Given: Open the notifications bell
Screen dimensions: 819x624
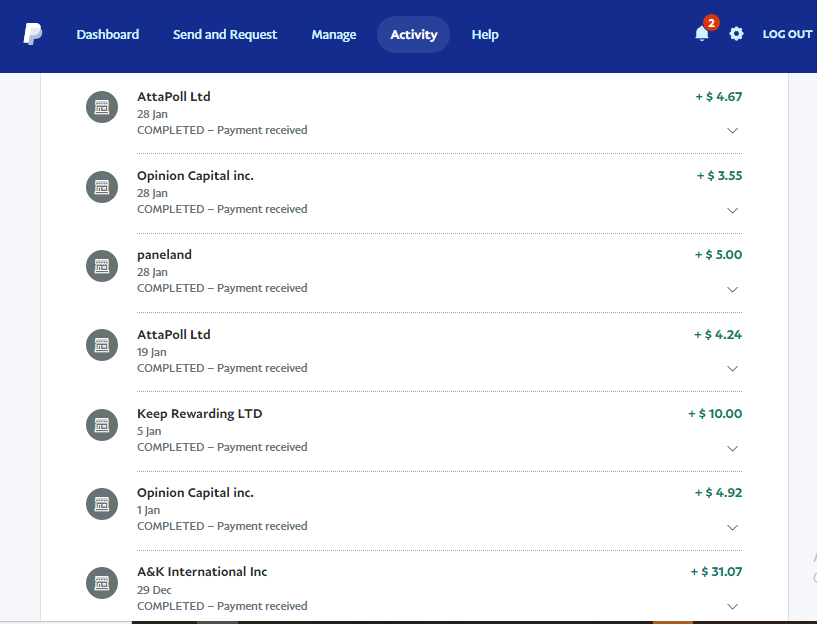Looking at the screenshot, I should pos(701,34).
